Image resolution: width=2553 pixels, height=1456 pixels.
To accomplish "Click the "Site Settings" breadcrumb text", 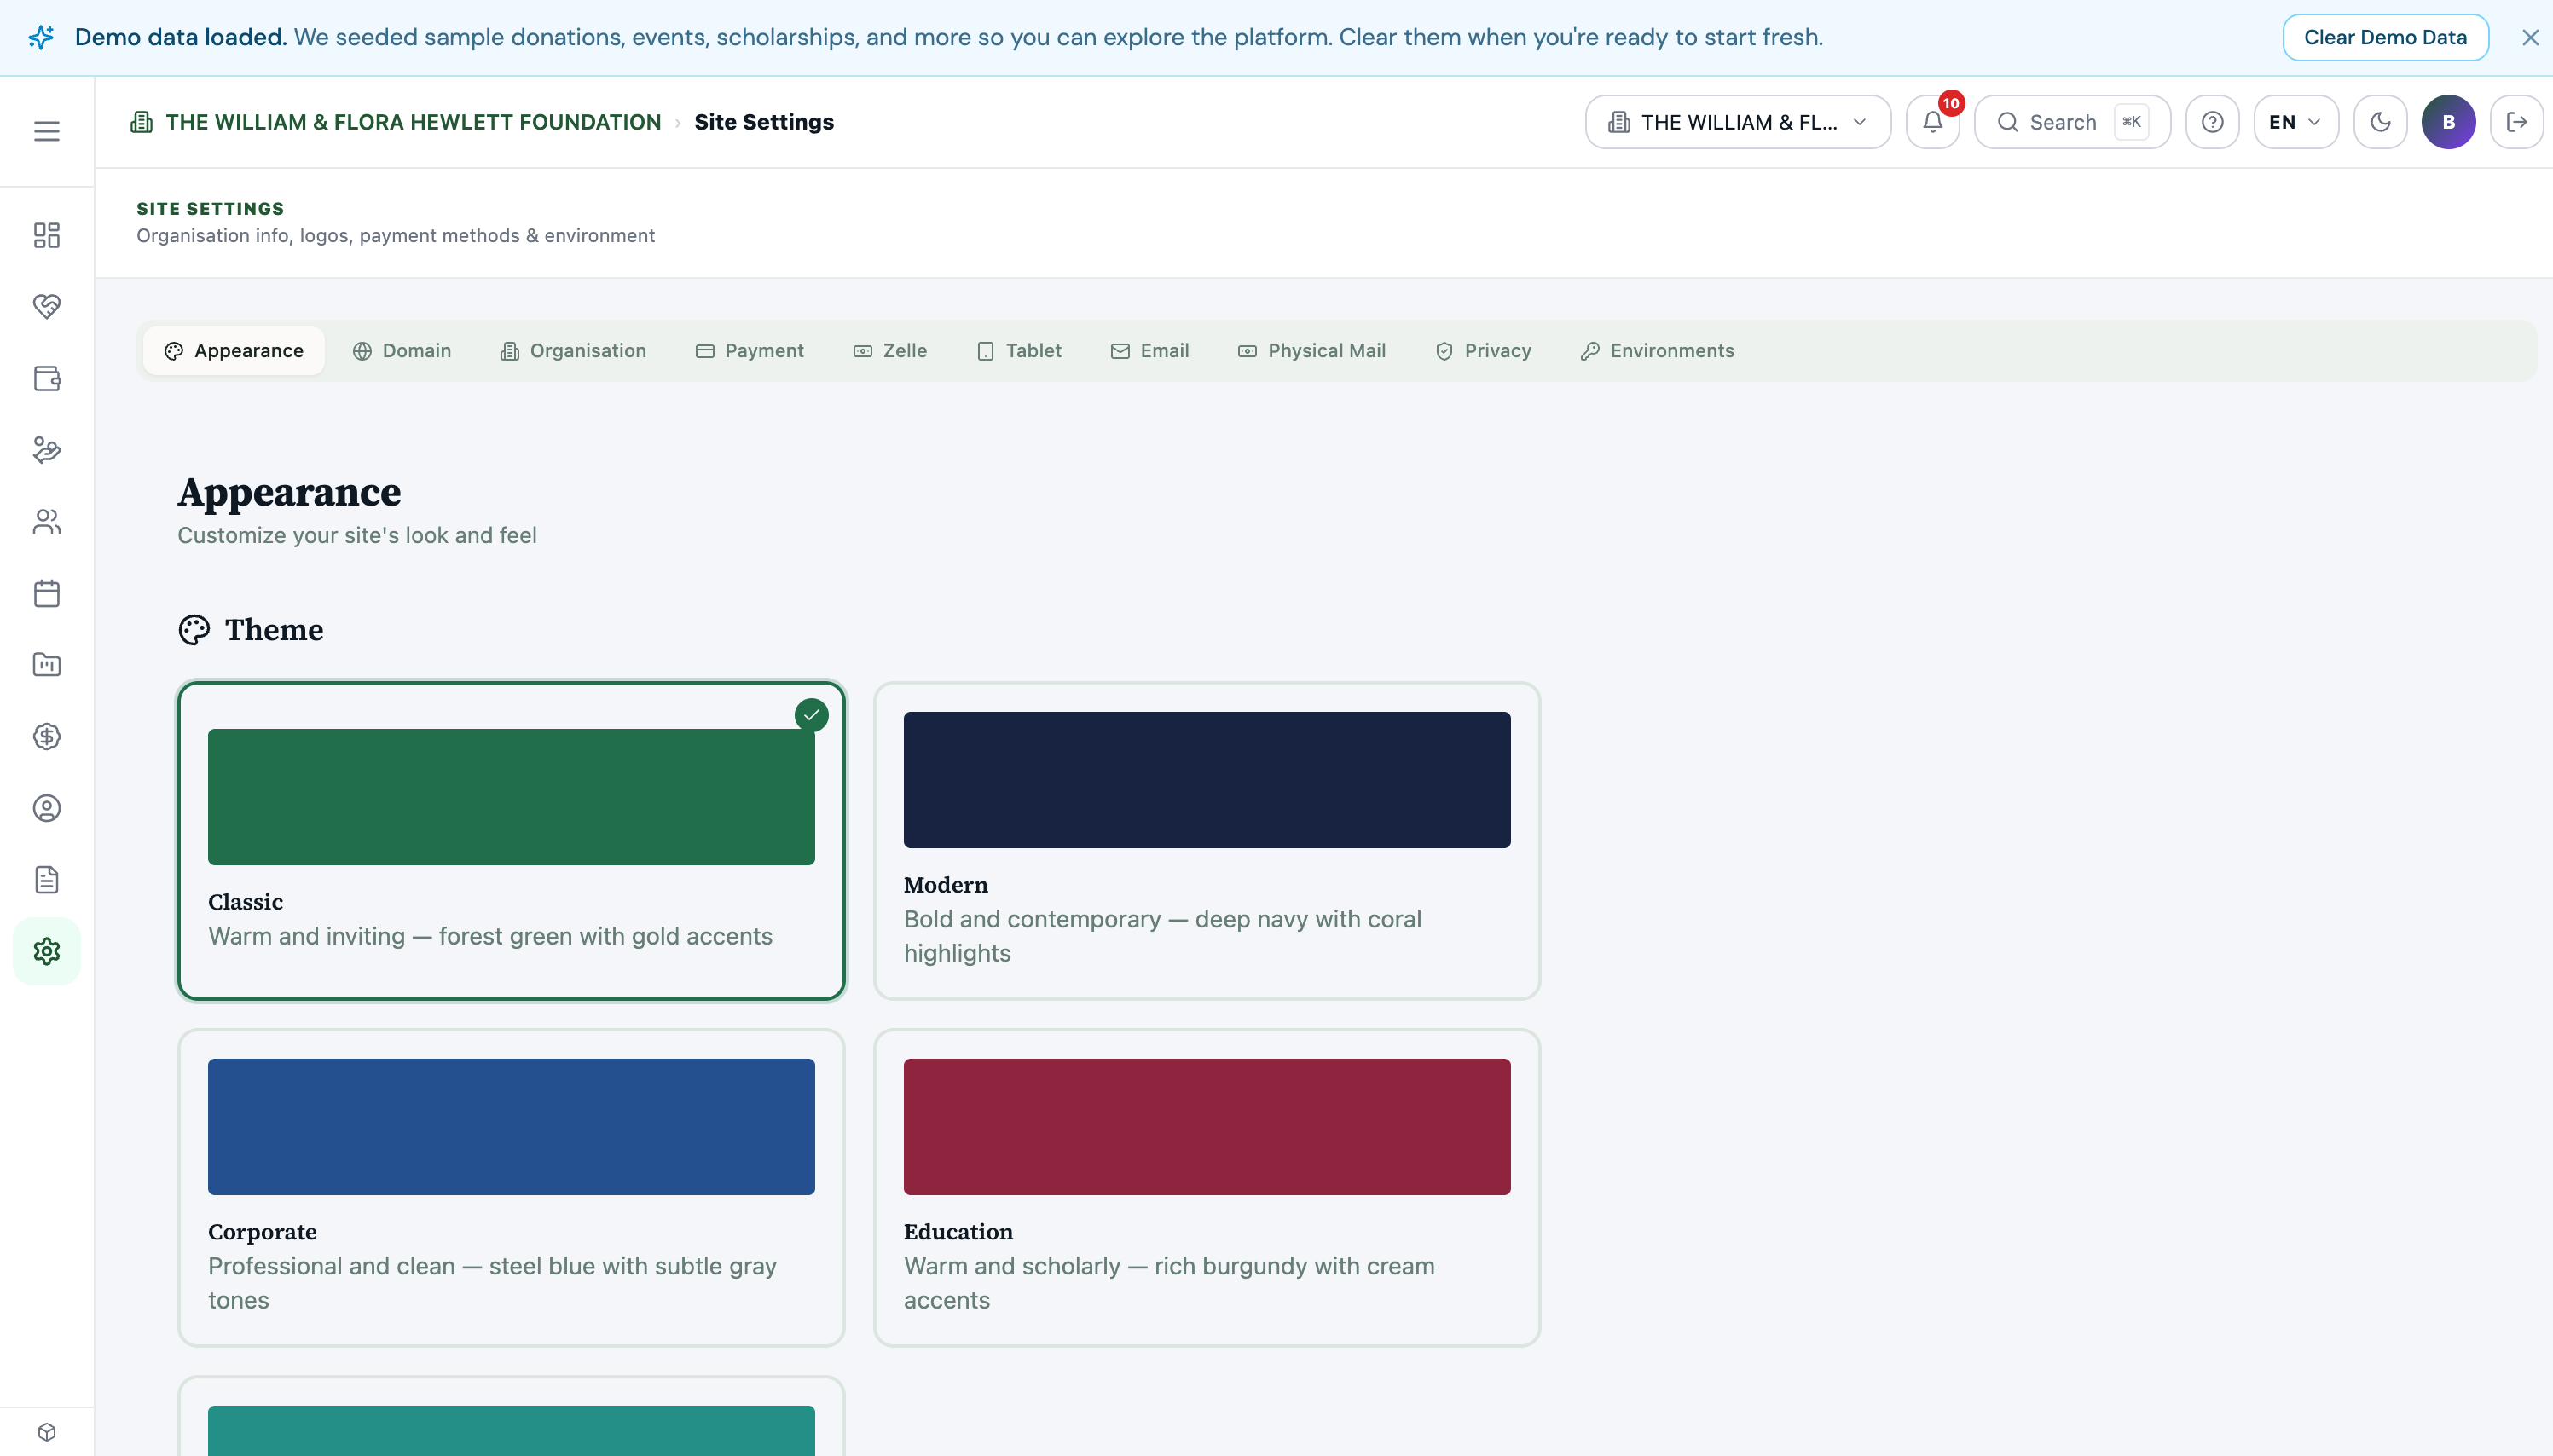I will coord(764,122).
